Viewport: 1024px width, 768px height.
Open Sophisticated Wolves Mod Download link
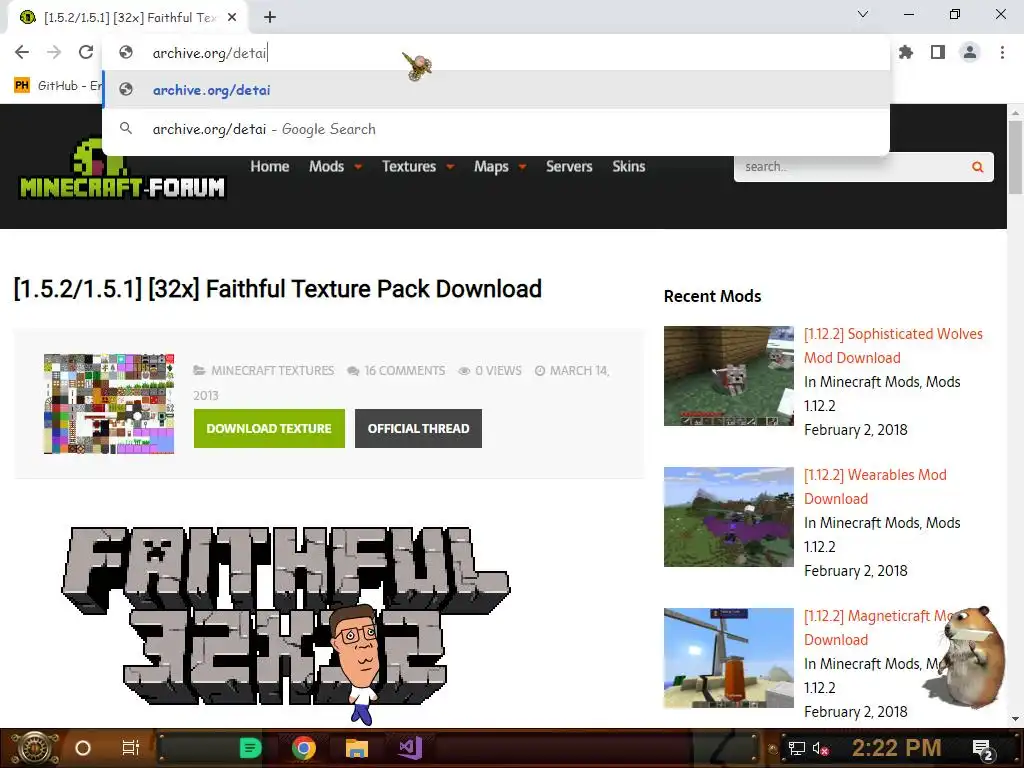click(x=893, y=345)
